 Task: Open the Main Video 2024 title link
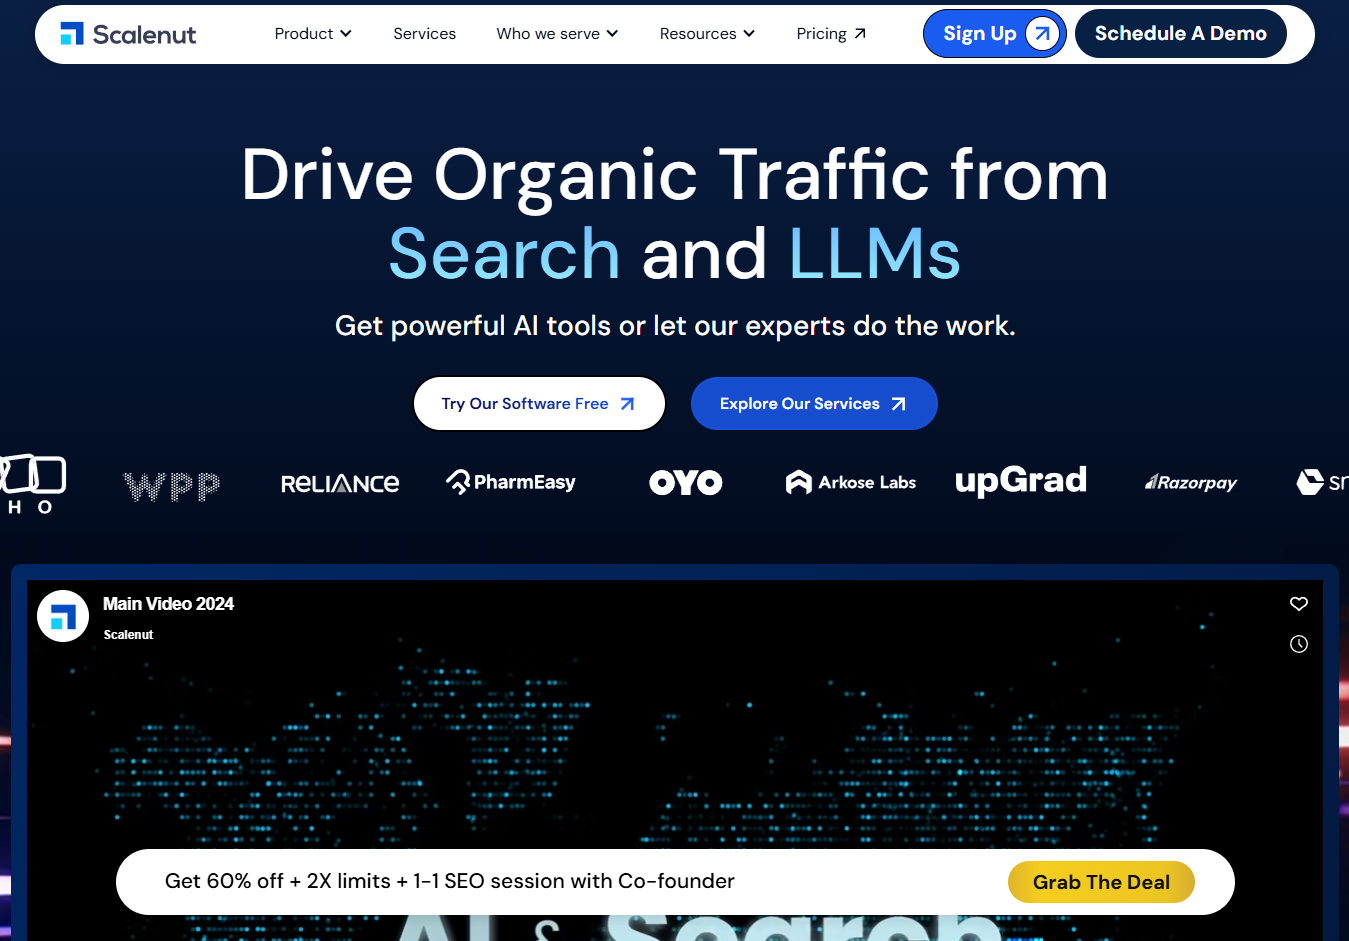coord(168,604)
